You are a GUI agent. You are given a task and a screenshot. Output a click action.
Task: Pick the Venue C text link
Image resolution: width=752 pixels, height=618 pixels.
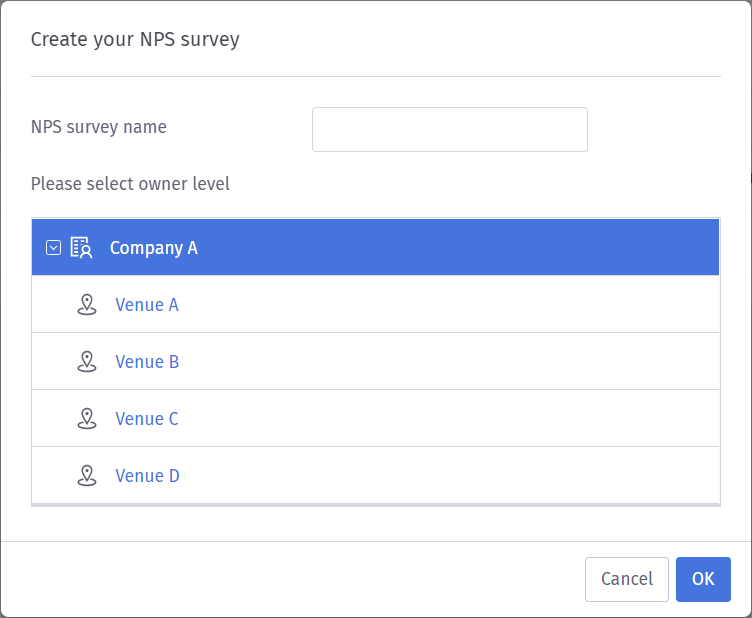147,419
